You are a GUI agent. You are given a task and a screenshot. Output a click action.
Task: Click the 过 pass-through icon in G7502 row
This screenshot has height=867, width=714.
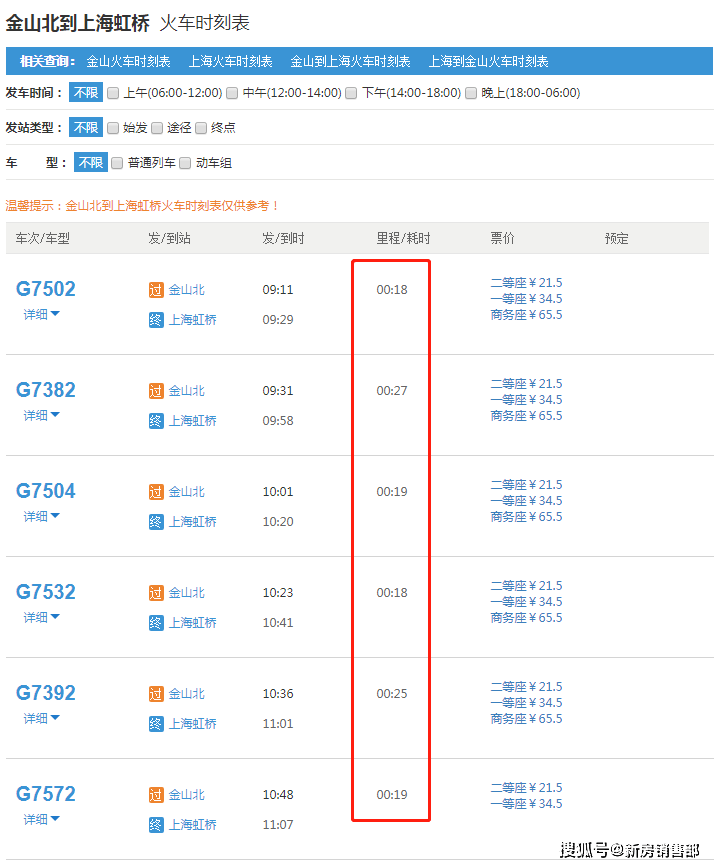156,290
